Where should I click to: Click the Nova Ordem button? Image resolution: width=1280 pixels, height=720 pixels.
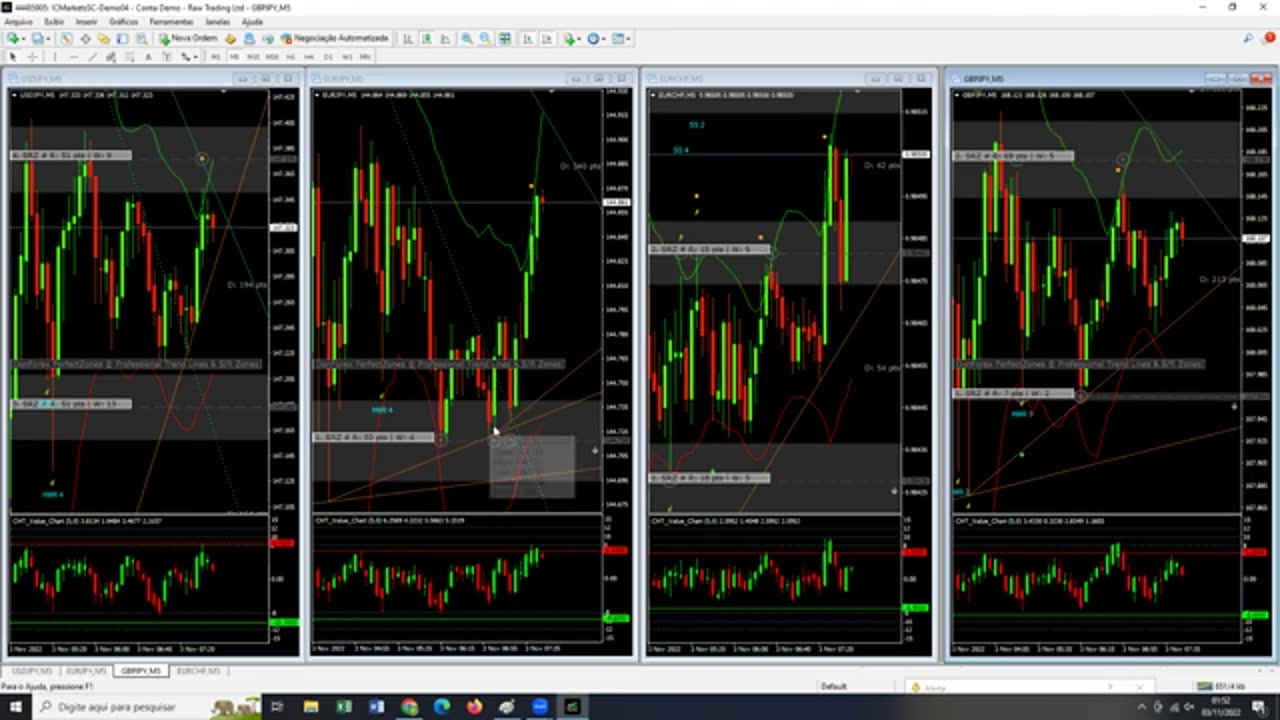pyautogui.click(x=189, y=38)
